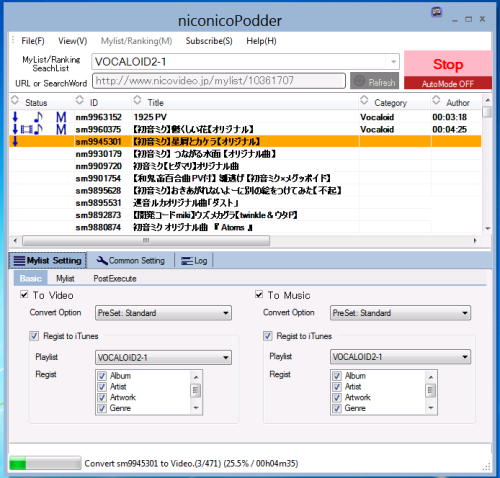This screenshot has width=500, height=478.
Task: Click the toolbar grip handle beside File
Action: (x=13, y=40)
